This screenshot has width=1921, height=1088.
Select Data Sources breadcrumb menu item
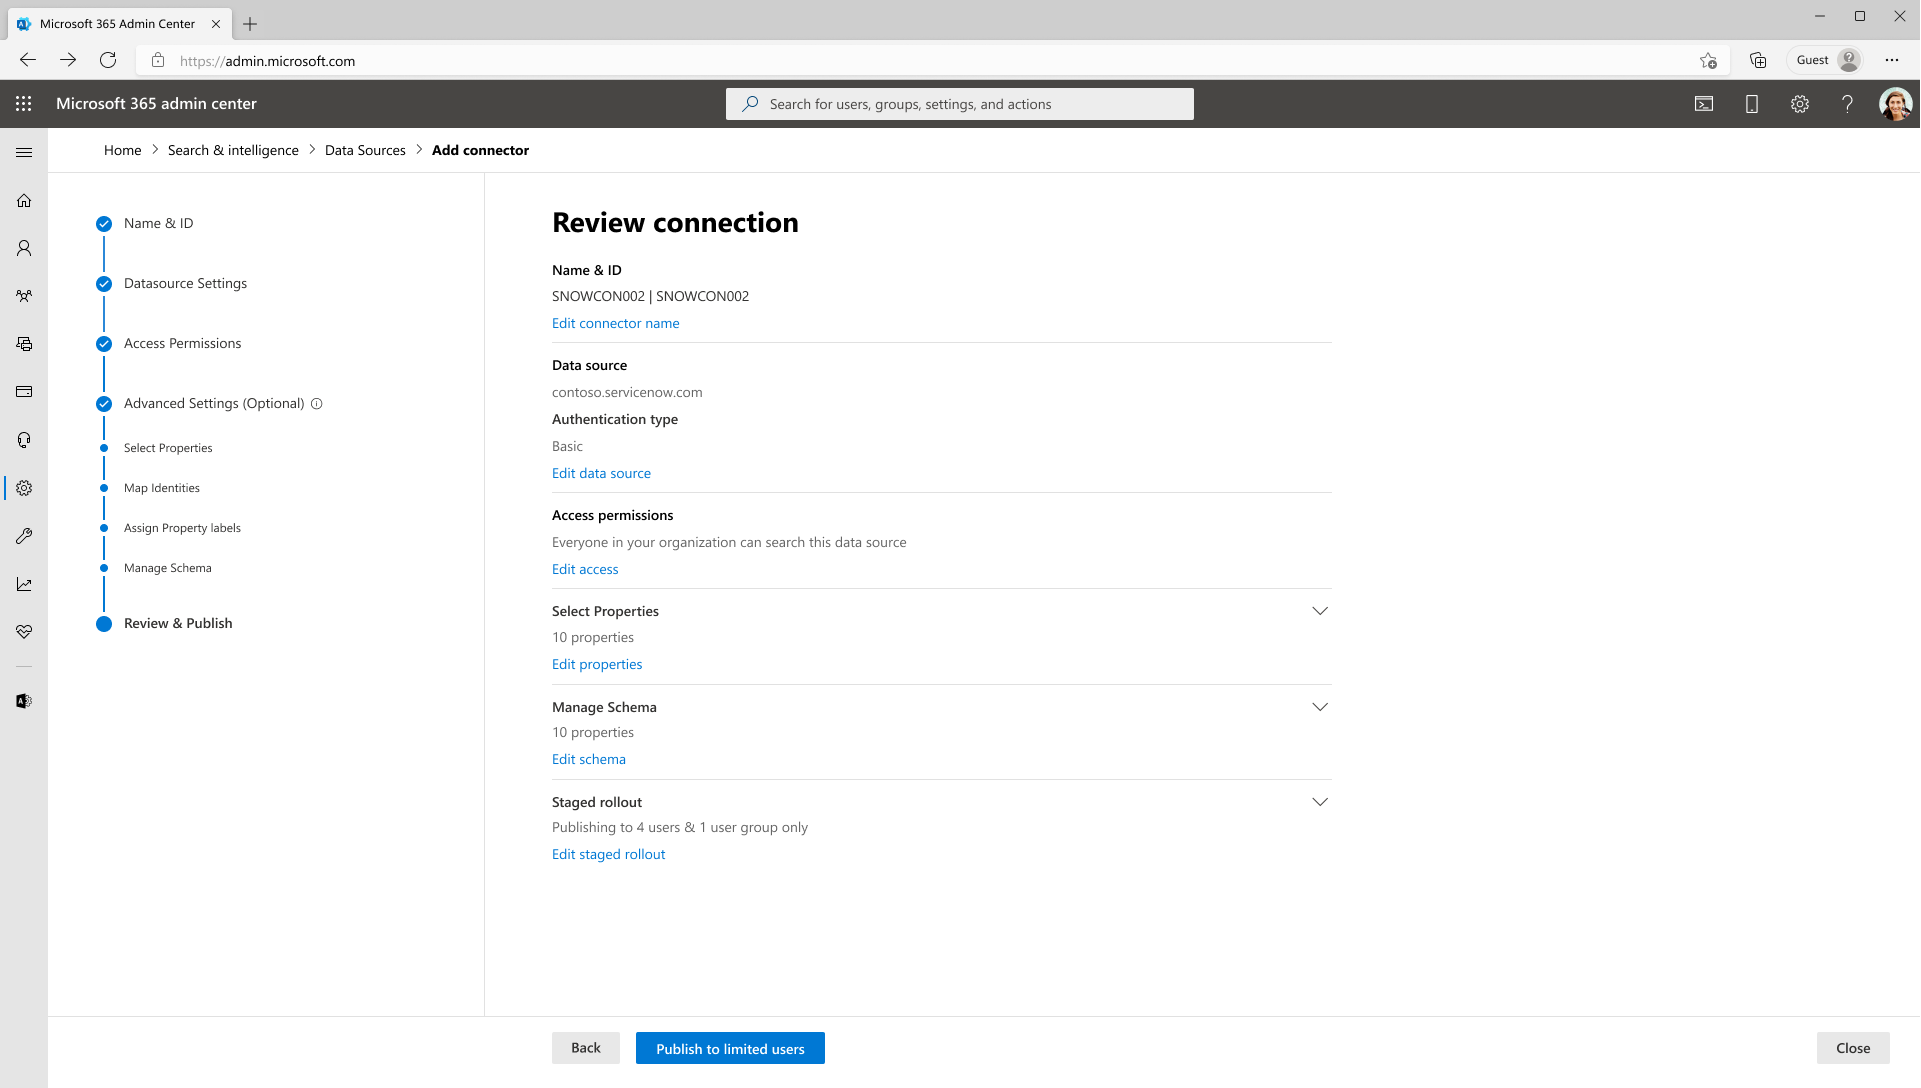pos(365,149)
